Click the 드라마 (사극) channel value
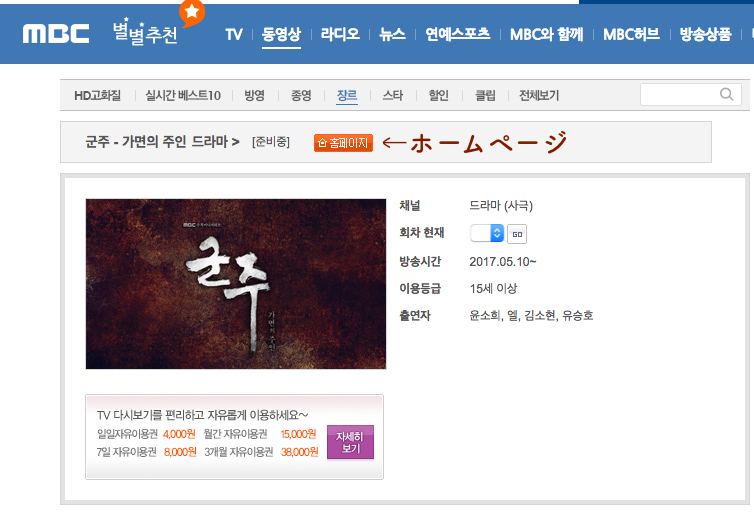The width and height of the screenshot is (754, 516). (x=501, y=206)
